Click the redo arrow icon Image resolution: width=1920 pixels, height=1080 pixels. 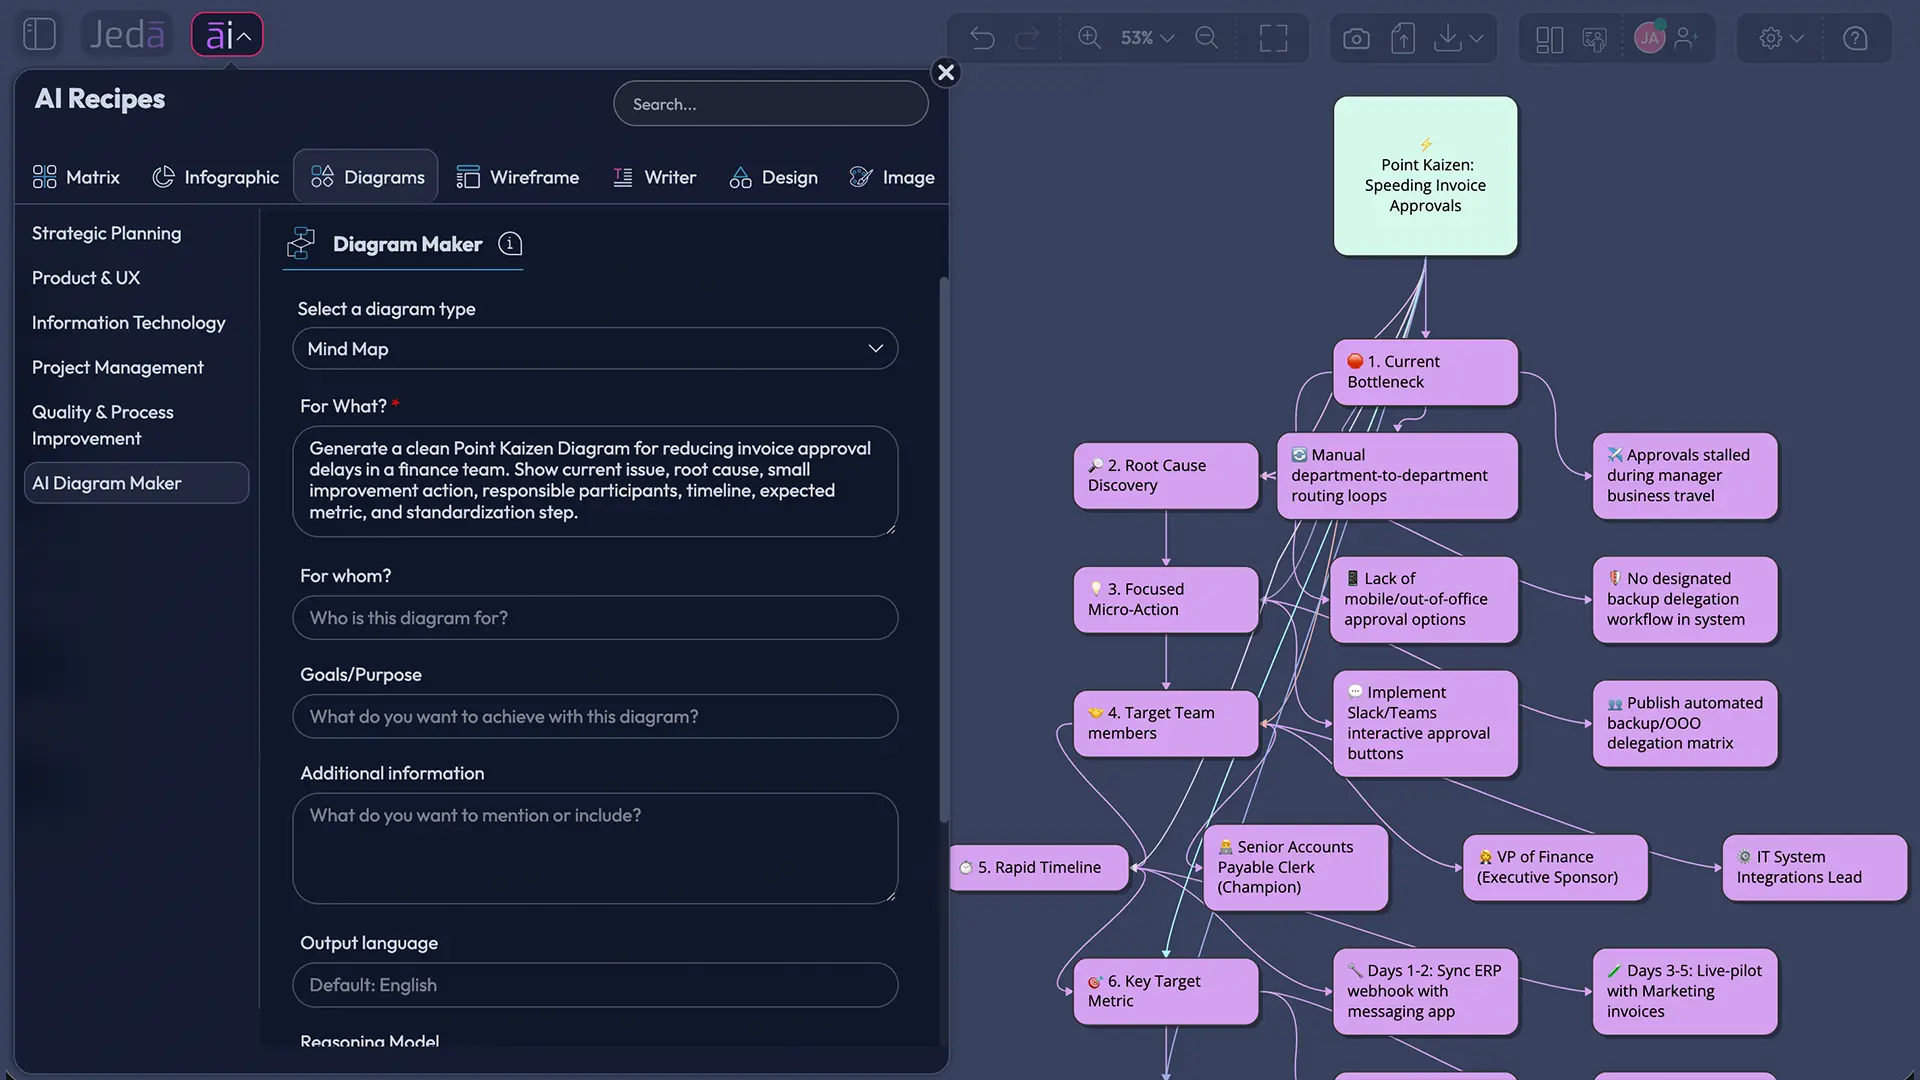coord(1027,38)
